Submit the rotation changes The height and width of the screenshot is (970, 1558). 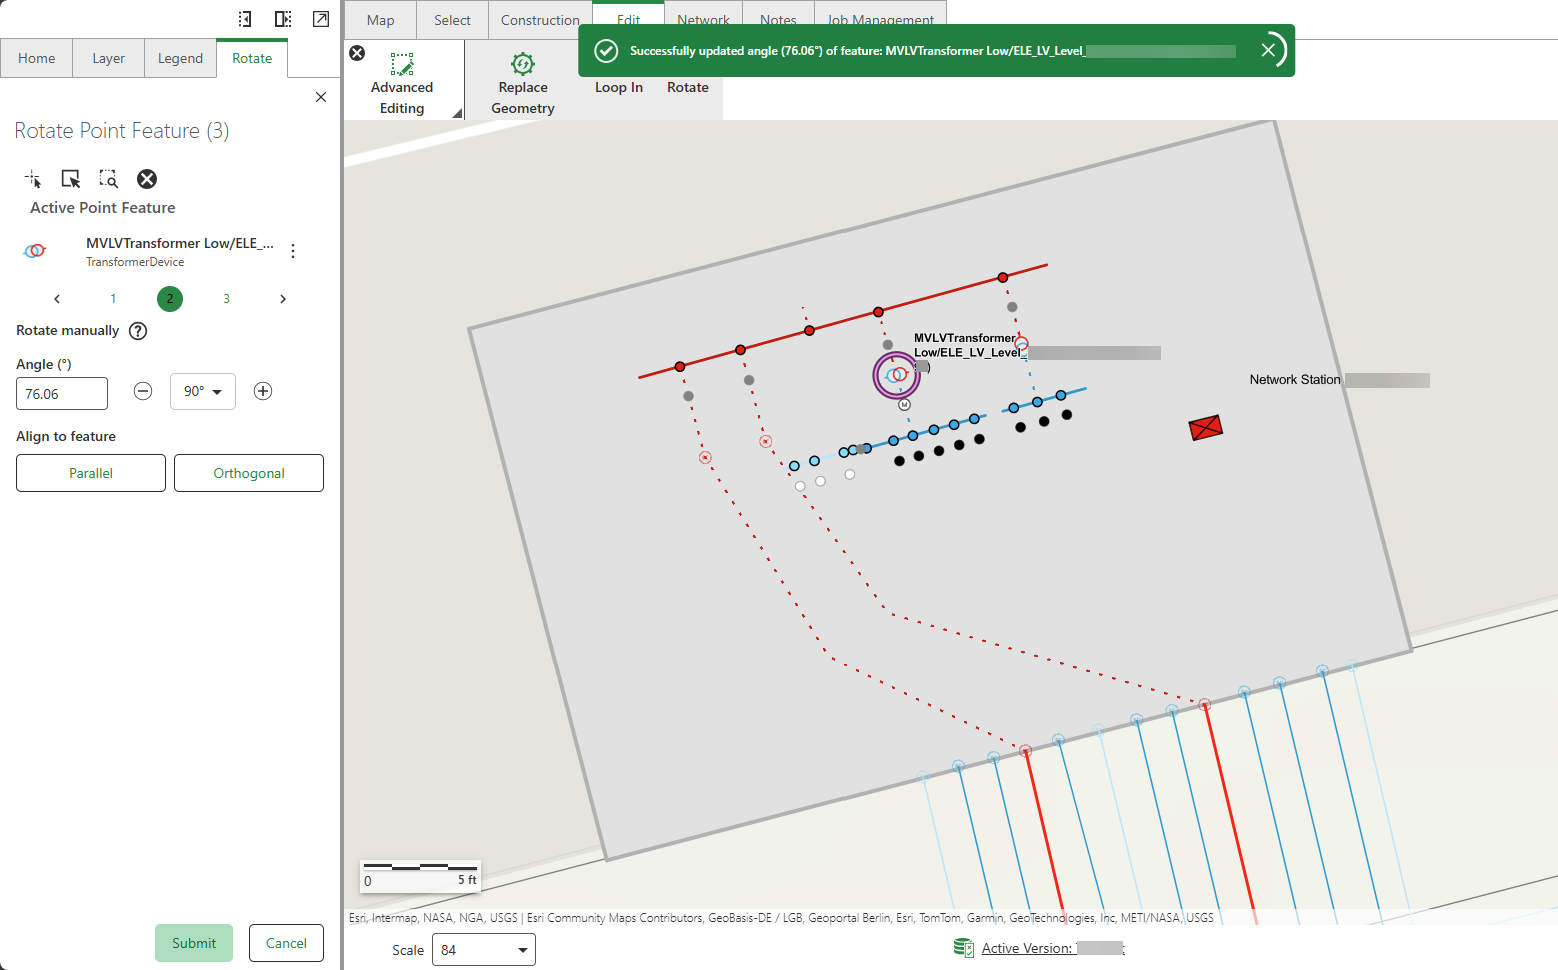[x=194, y=943]
